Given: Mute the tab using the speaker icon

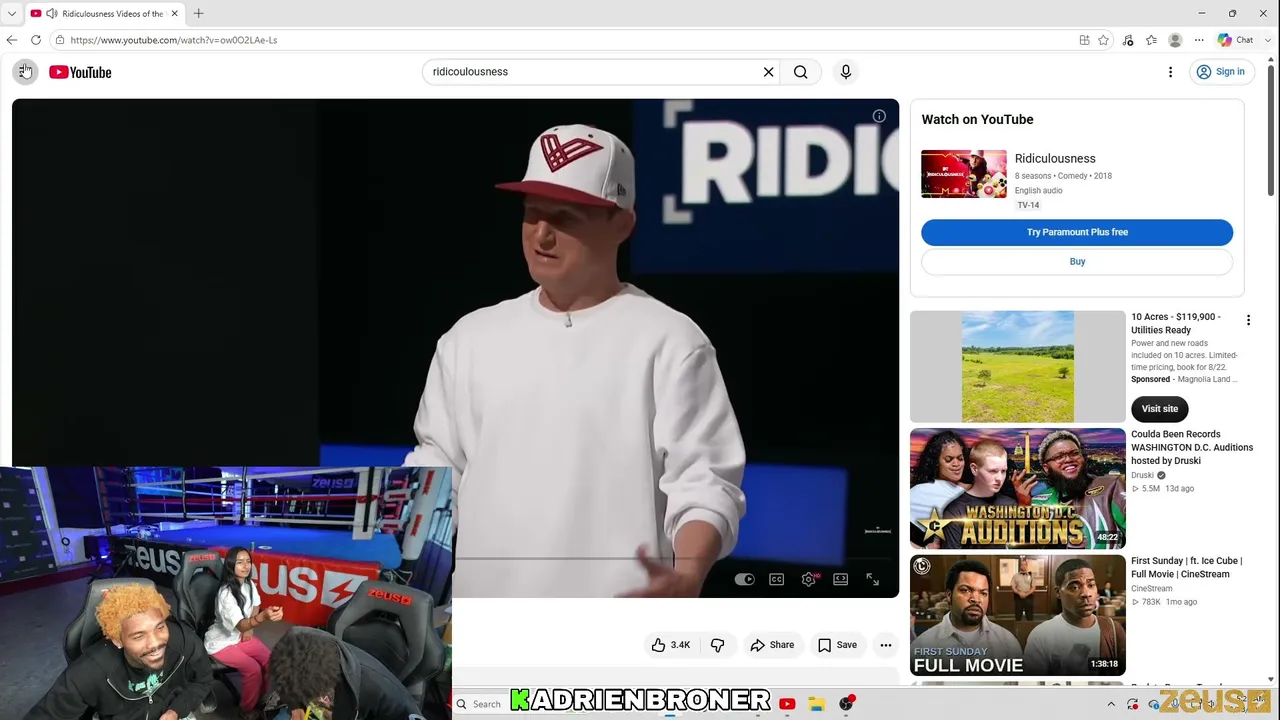Looking at the screenshot, I should pyautogui.click(x=51, y=13).
